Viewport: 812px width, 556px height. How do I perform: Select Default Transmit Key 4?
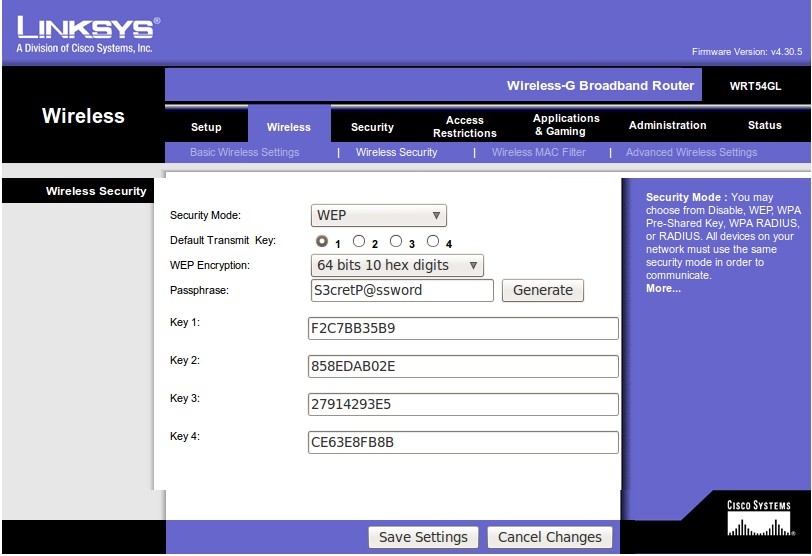[433, 241]
